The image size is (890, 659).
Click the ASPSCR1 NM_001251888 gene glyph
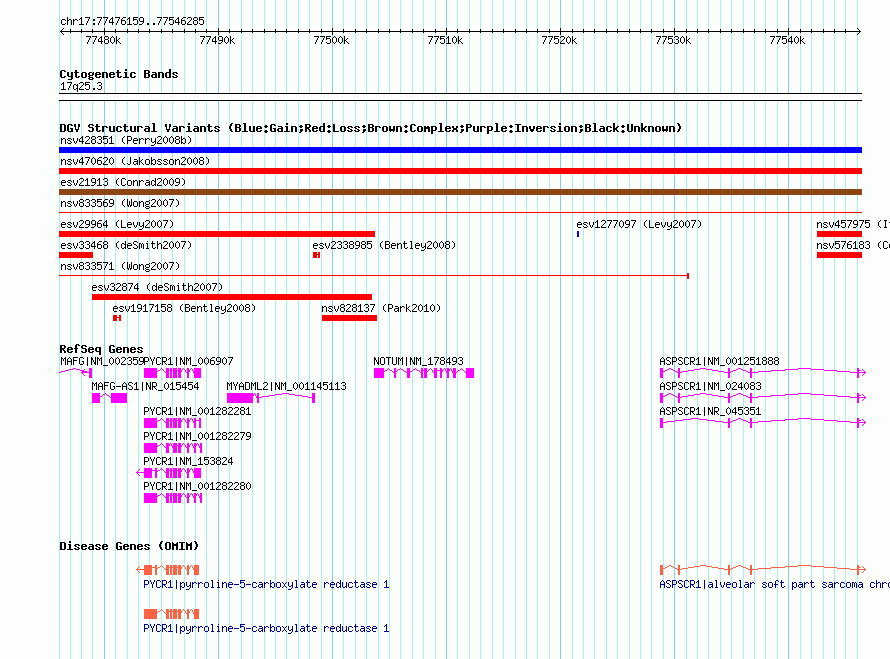pos(763,373)
